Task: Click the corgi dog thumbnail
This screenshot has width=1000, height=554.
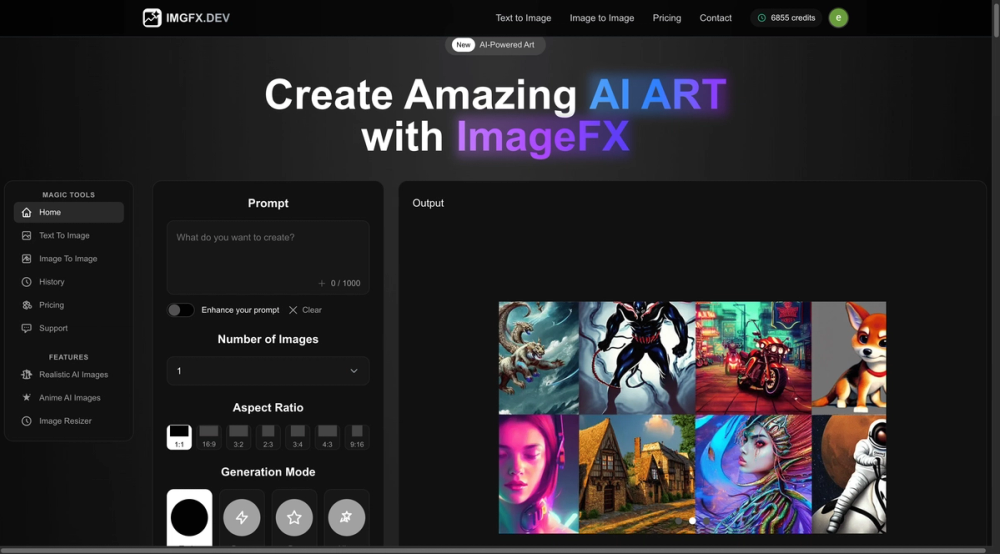Action: [849, 358]
